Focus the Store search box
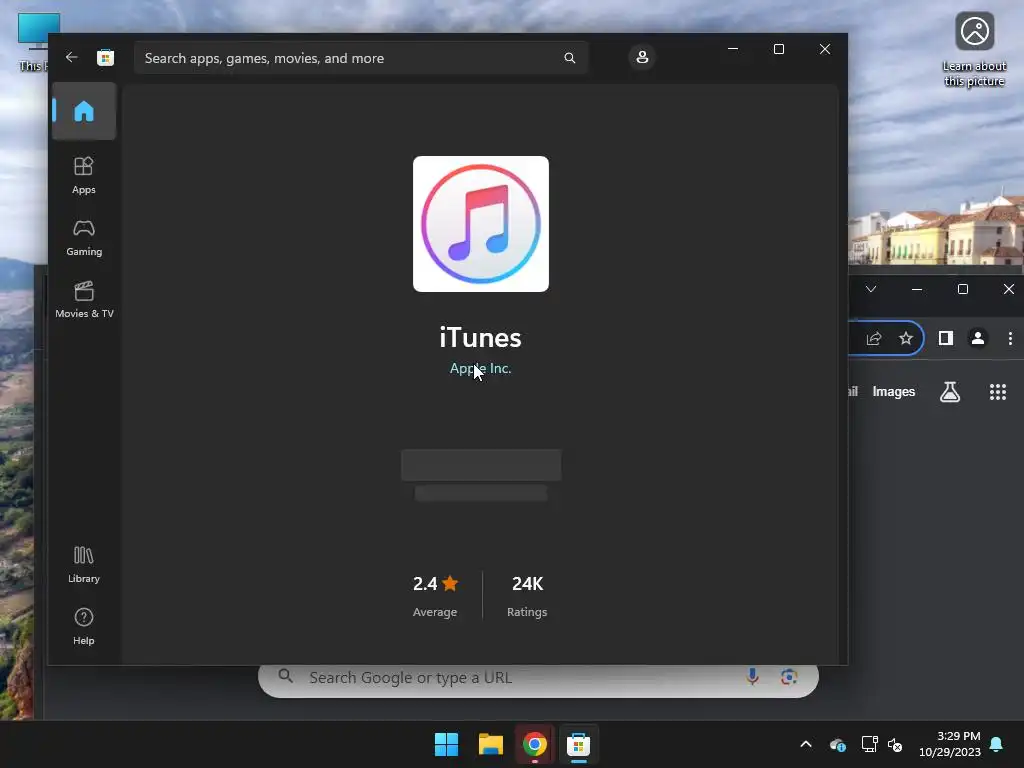Image resolution: width=1024 pixels, height=768 pixels. (361, 58)
